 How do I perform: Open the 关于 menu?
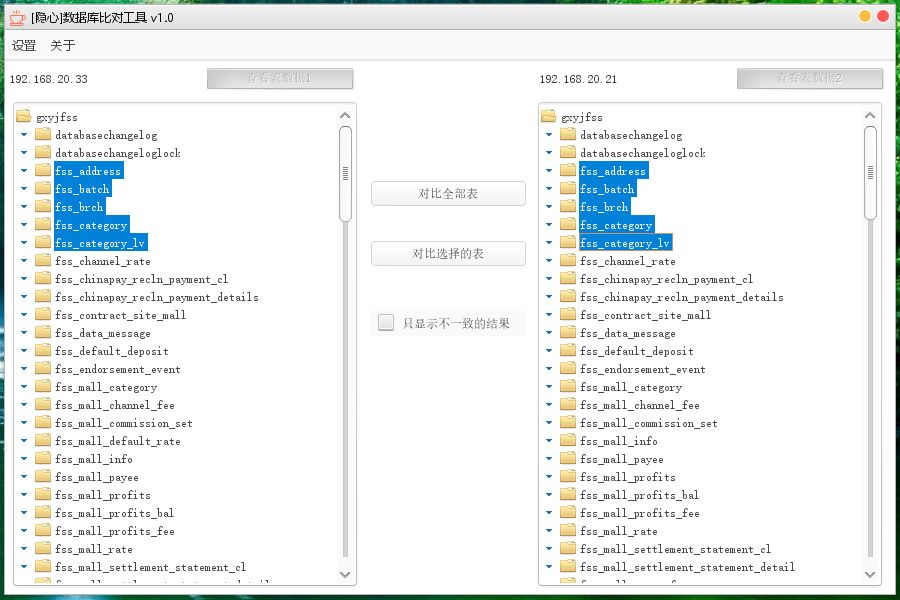(x=63, y=45)
